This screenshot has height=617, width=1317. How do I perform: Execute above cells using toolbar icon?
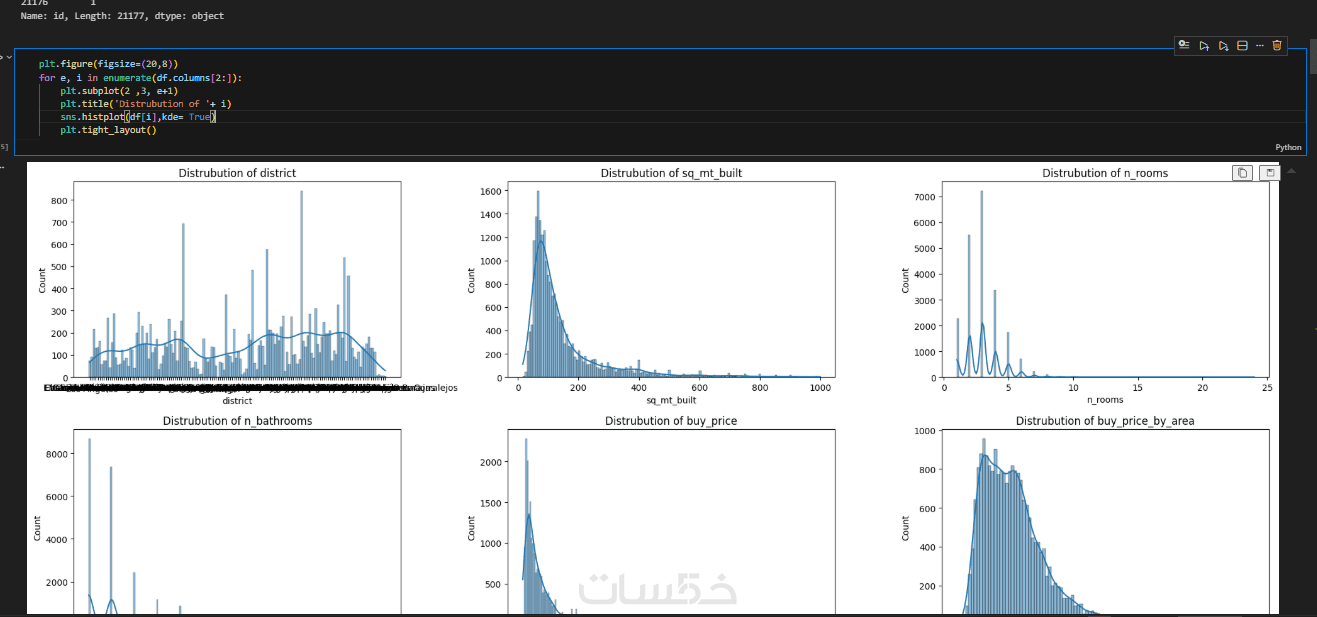(x=1204, y=45)
